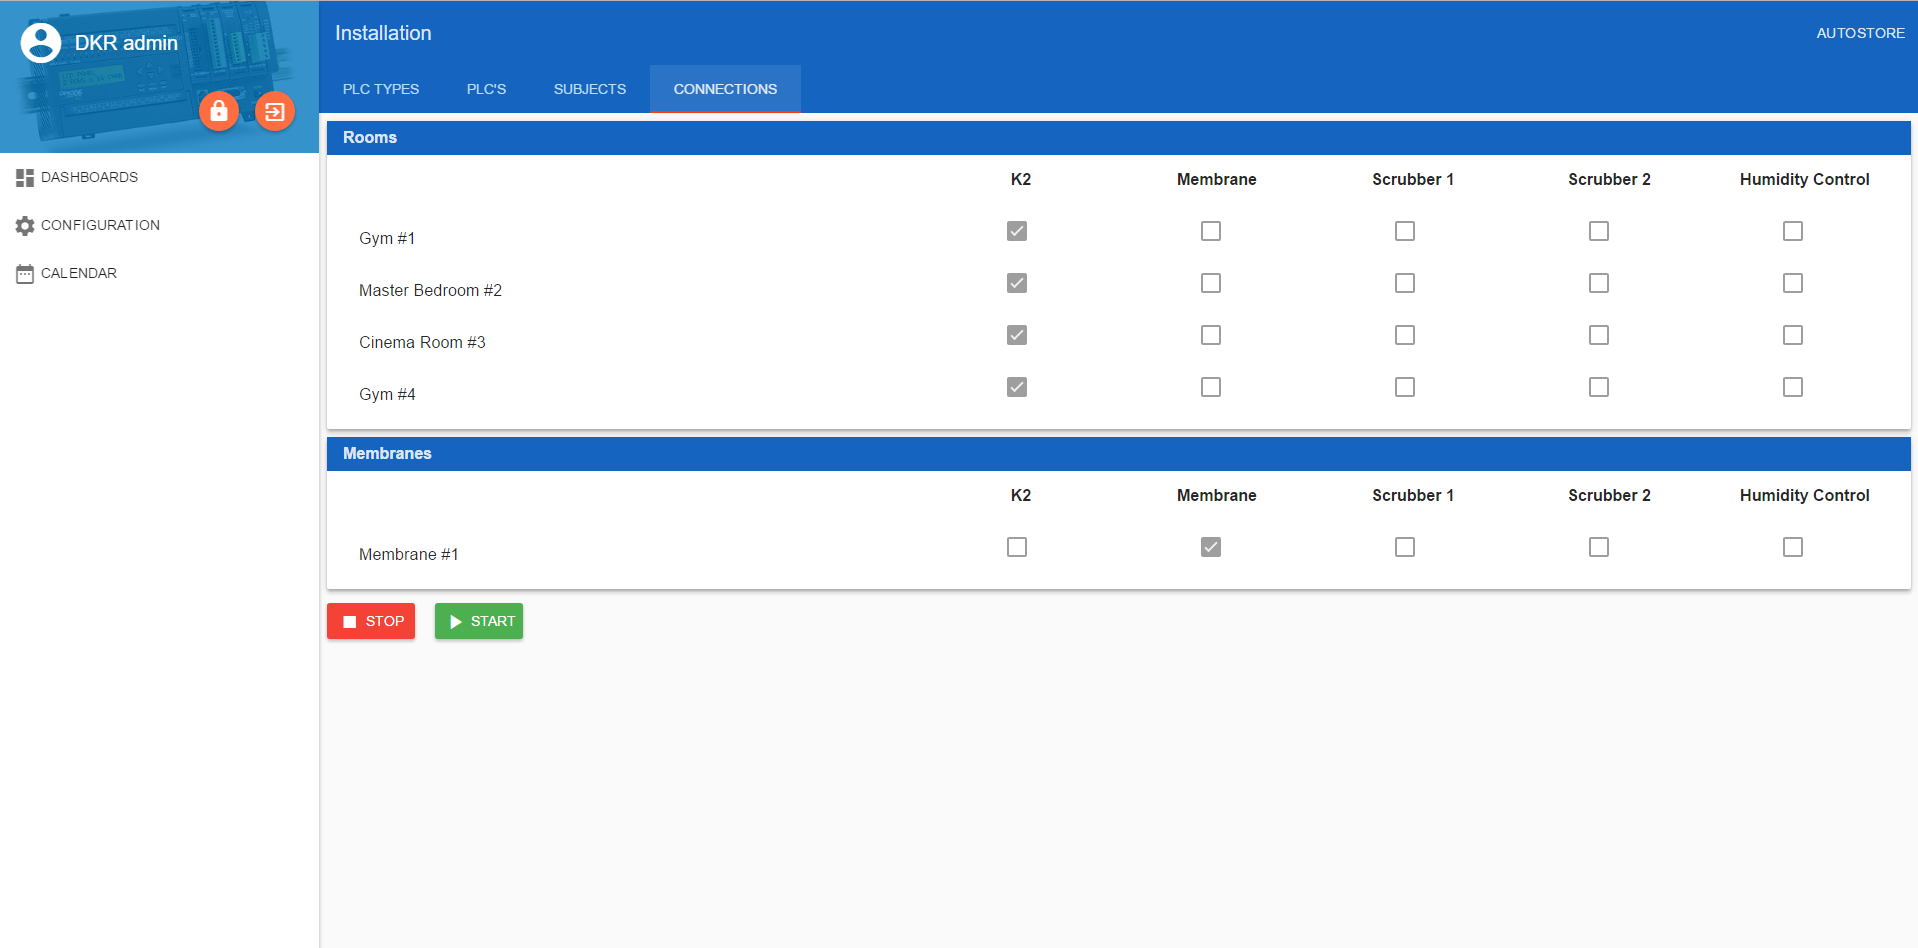Image resolution: width=1918 pixels, height=948 pixels.
Task: Switch to the SUBJECTS tab
Action: [590, 89]
